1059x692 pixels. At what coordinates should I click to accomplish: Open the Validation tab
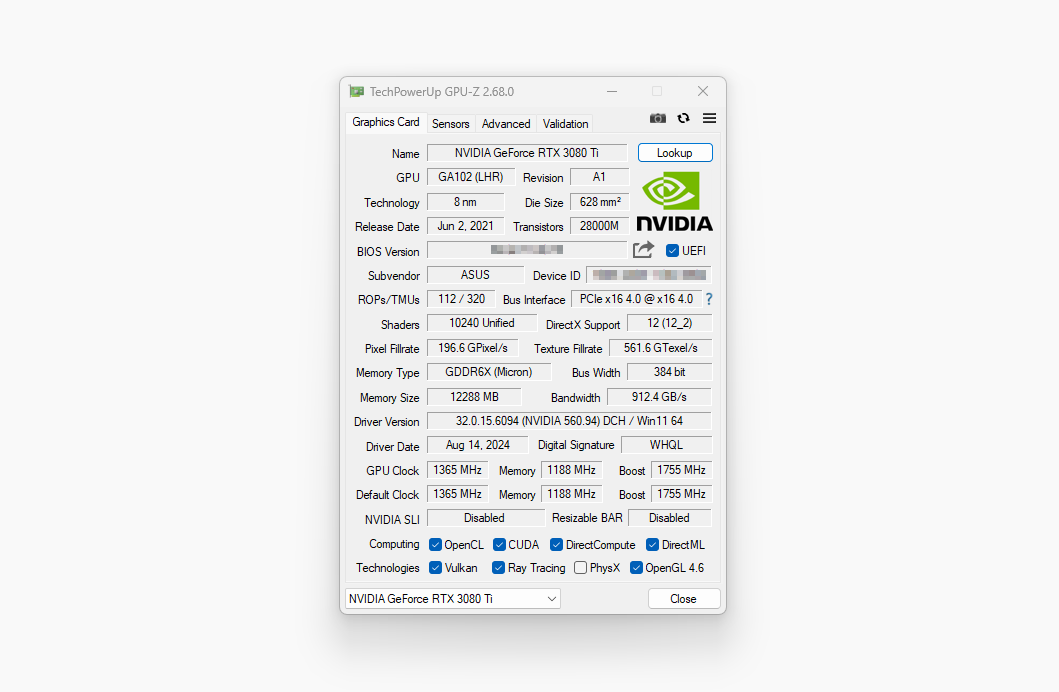click(565, 124)
